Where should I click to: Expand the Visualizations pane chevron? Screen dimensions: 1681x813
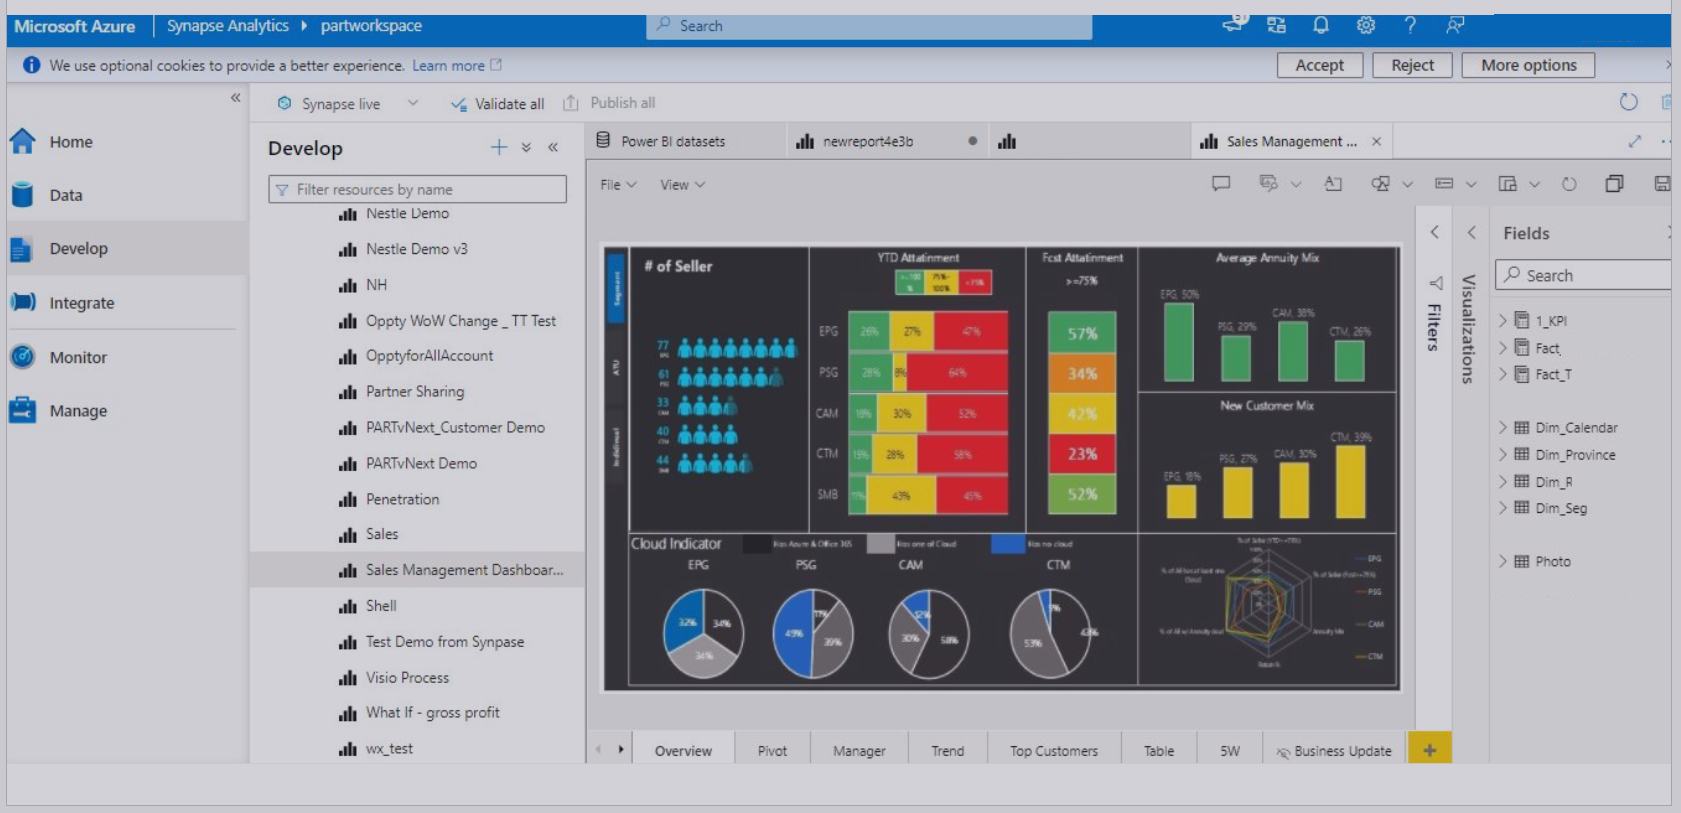point(1471,232)
